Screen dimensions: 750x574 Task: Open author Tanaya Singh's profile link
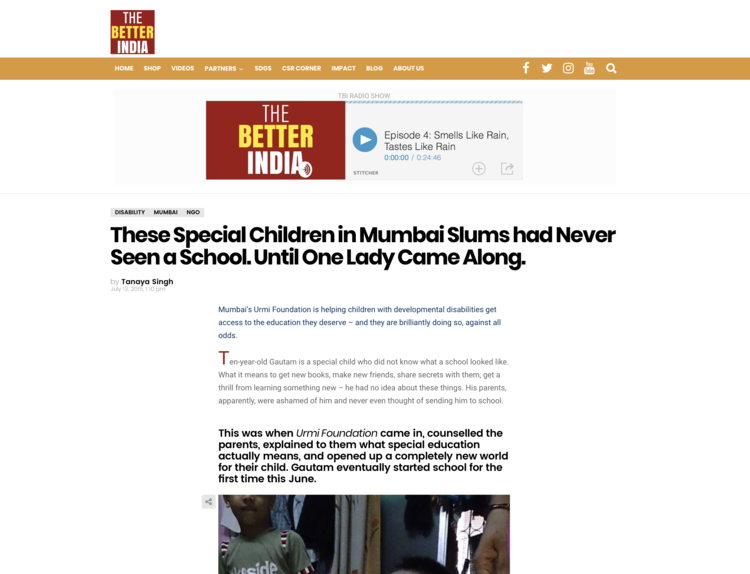147,281
